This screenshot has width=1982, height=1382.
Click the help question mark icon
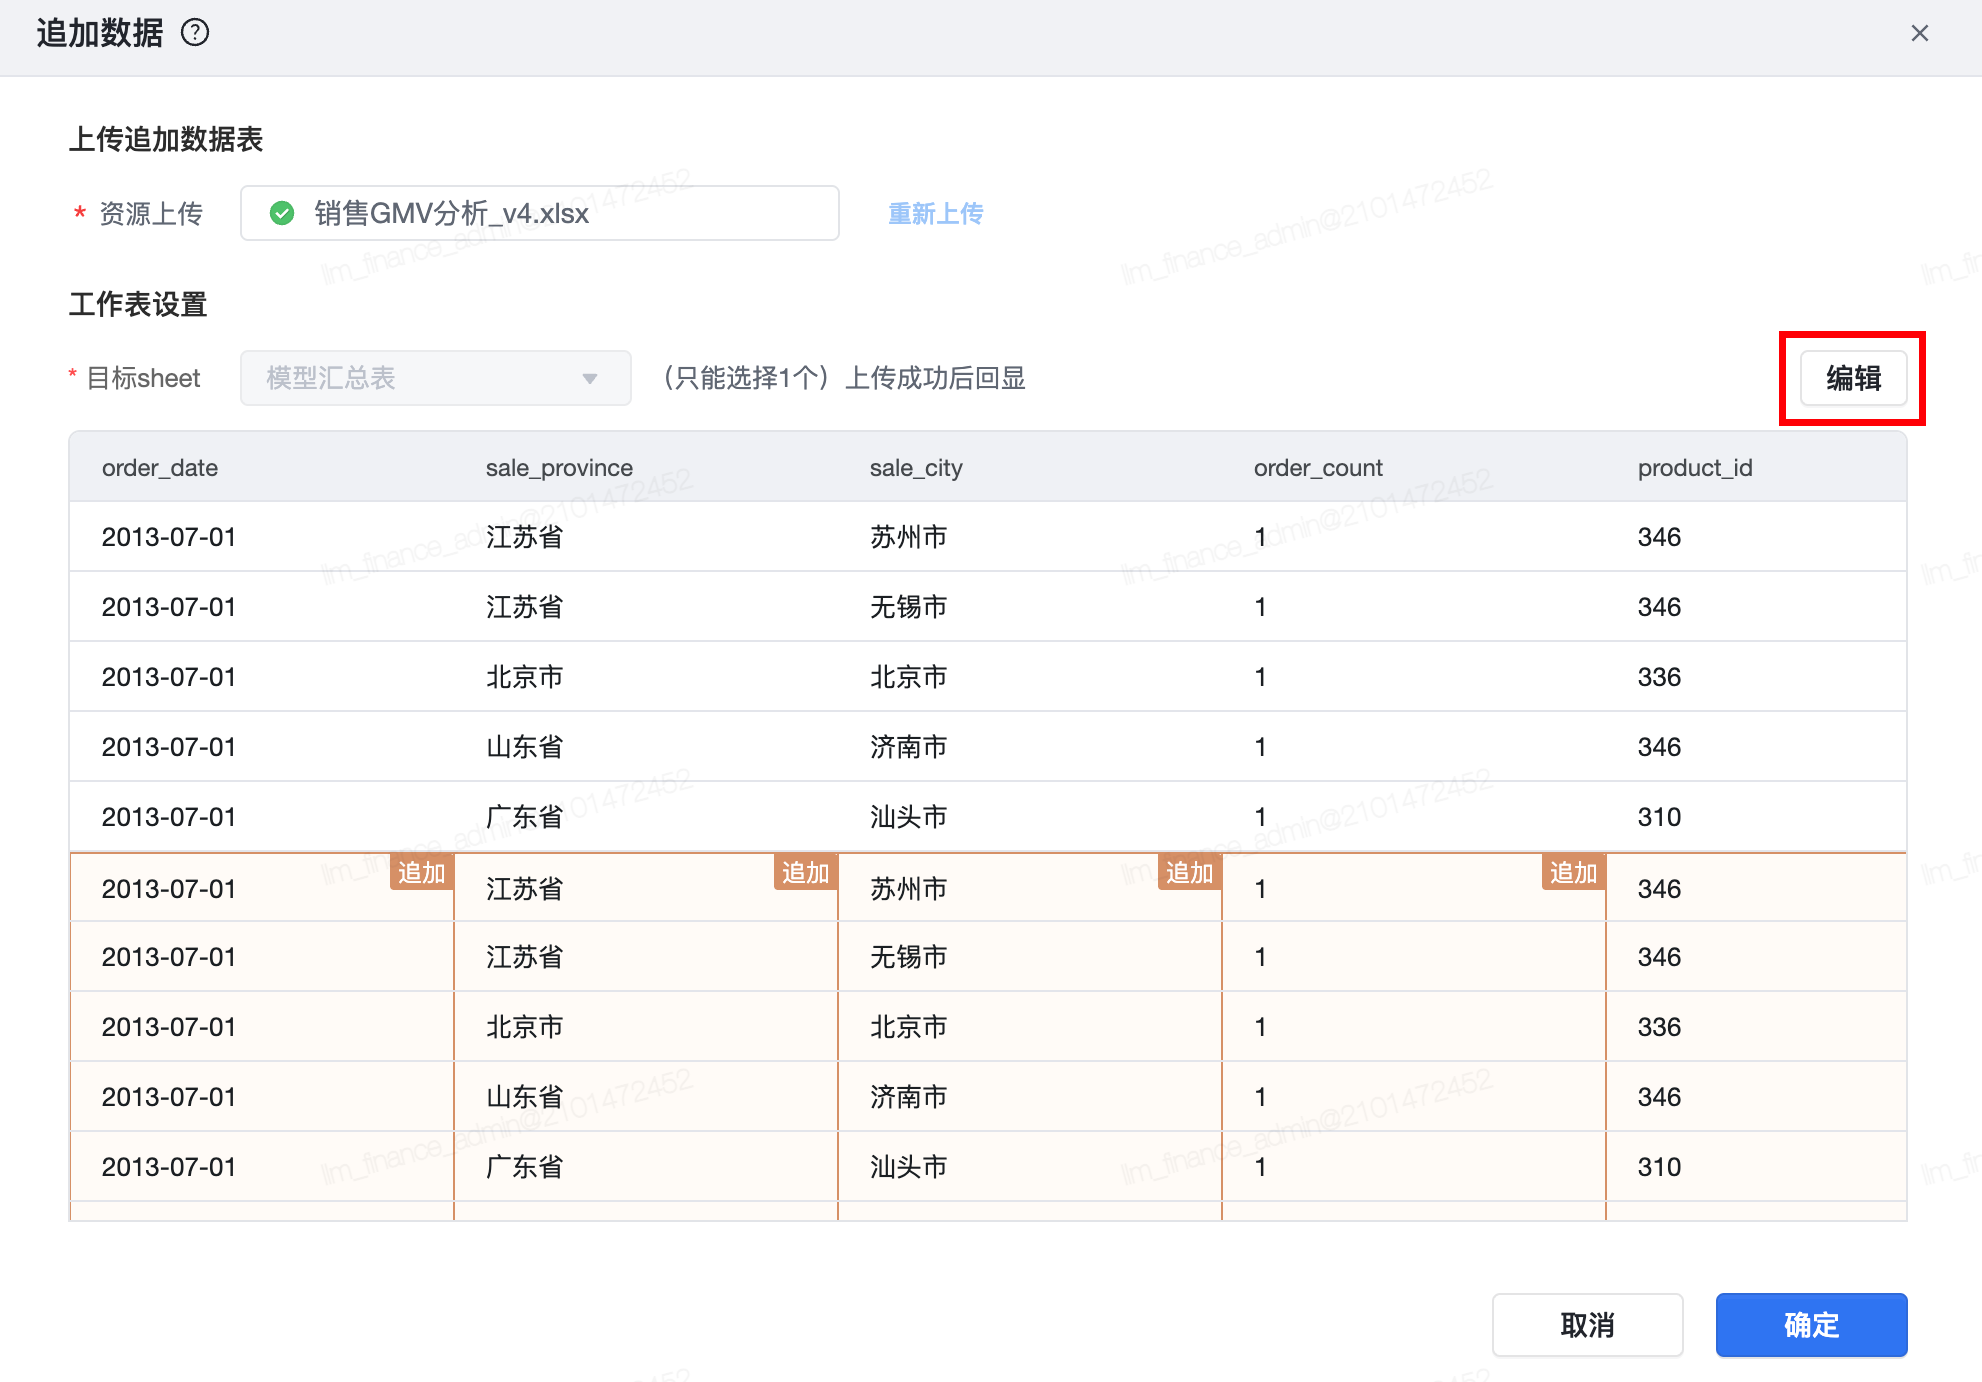(195, 33)
